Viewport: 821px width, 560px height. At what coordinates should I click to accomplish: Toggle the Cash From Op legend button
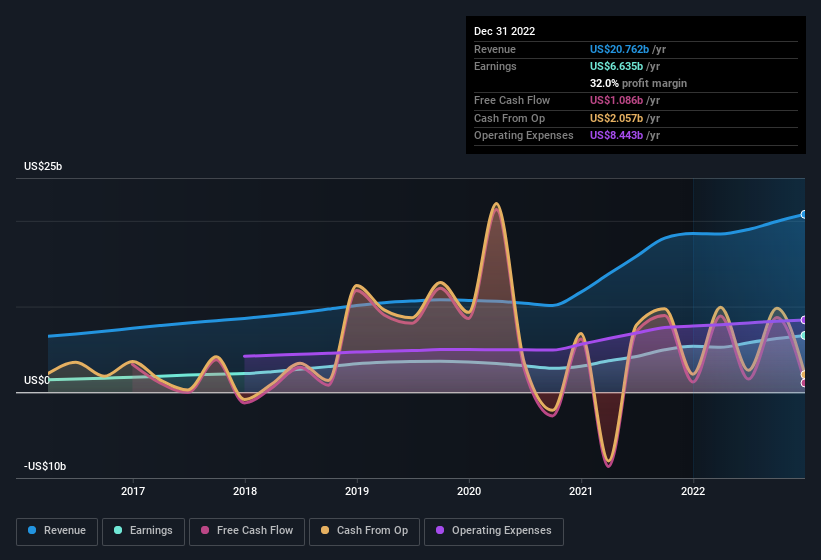pos(364,532)
